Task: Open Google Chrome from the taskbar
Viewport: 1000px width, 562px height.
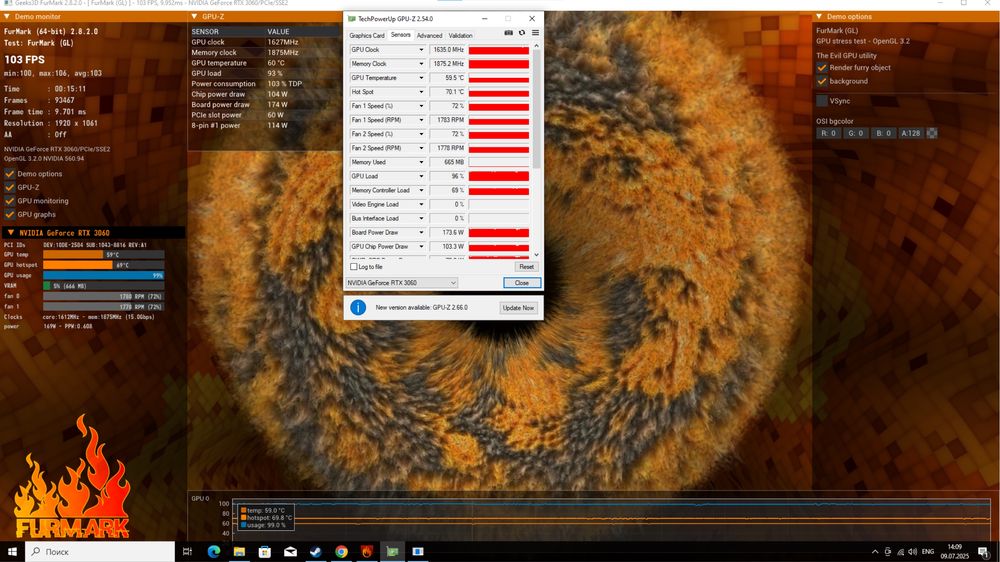Action: coord(341,551)
